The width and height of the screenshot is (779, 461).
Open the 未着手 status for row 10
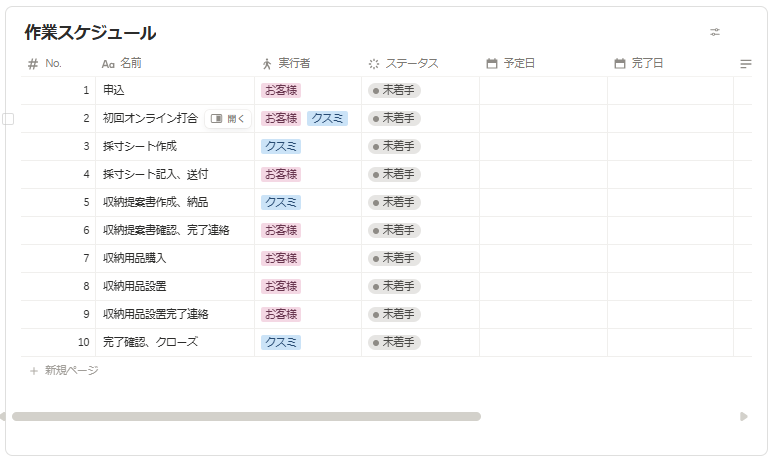pyautogui.click(x=395, y=342)
